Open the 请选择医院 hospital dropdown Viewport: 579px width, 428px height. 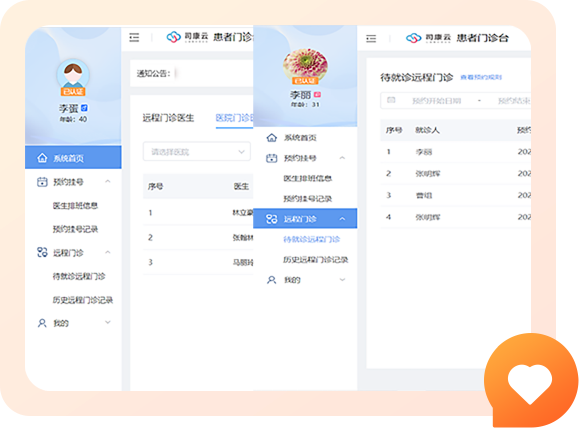(x=196, y=152)
